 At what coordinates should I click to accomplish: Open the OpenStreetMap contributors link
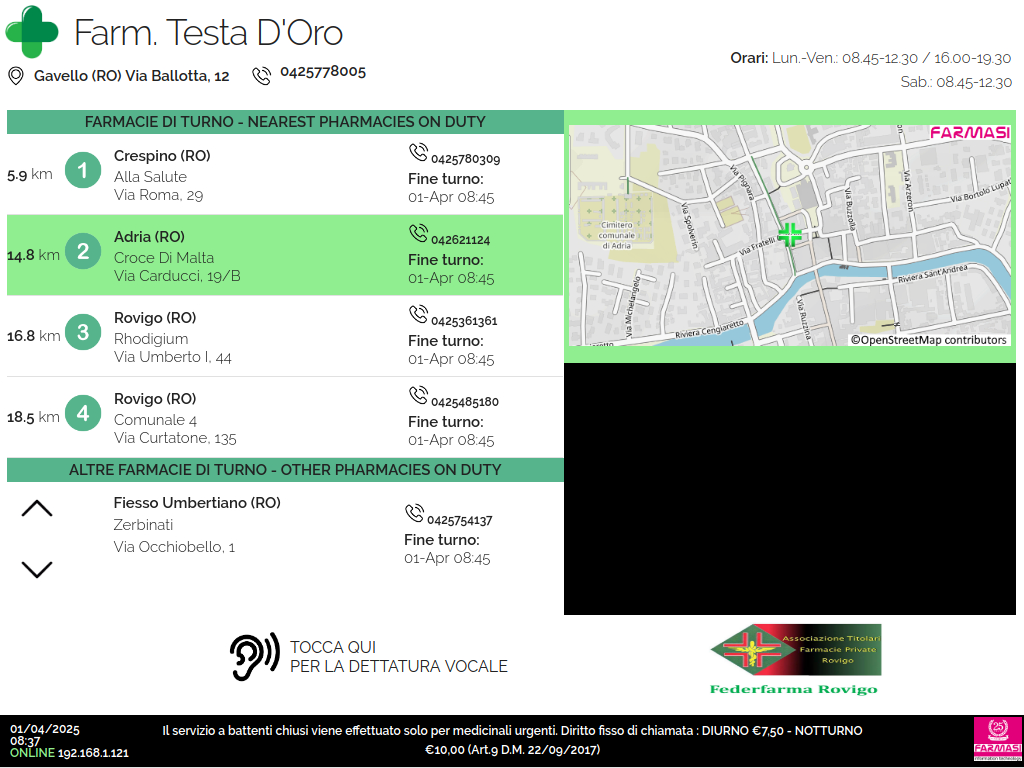(929, 340)
